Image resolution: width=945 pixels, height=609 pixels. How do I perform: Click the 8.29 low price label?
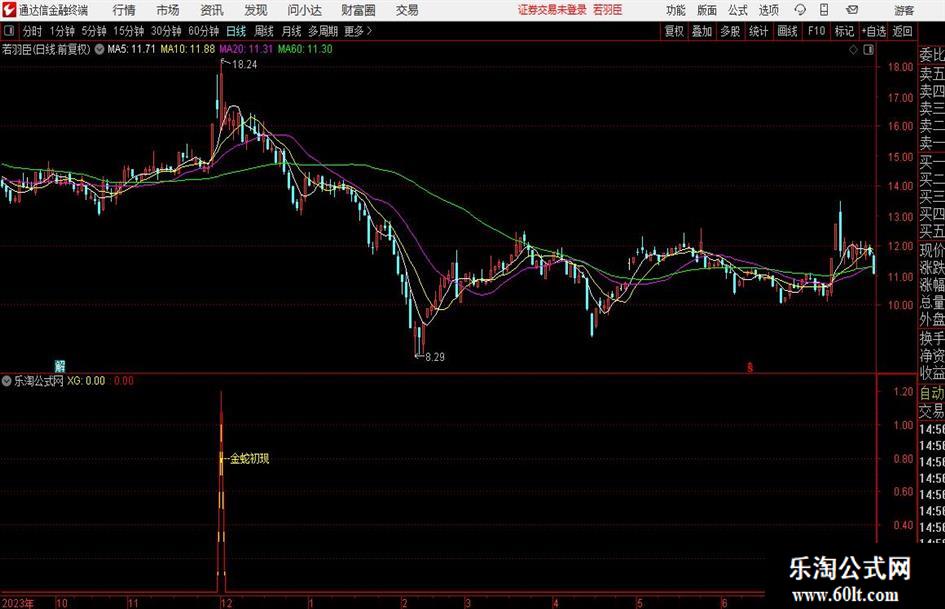coord(435,357)
